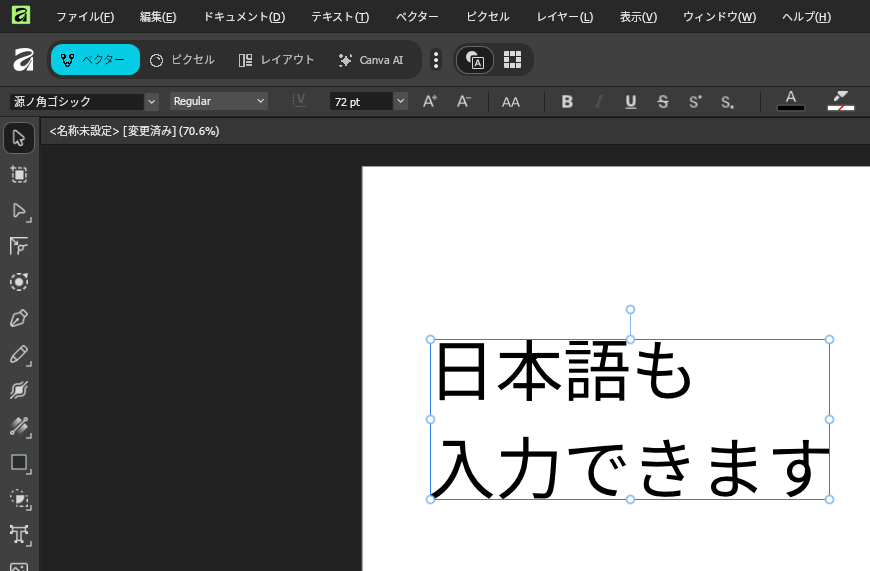The height and width of the screenshot is (571, 870).
Task: Click the Affinity home logo in toolbar
Action: 23,59
